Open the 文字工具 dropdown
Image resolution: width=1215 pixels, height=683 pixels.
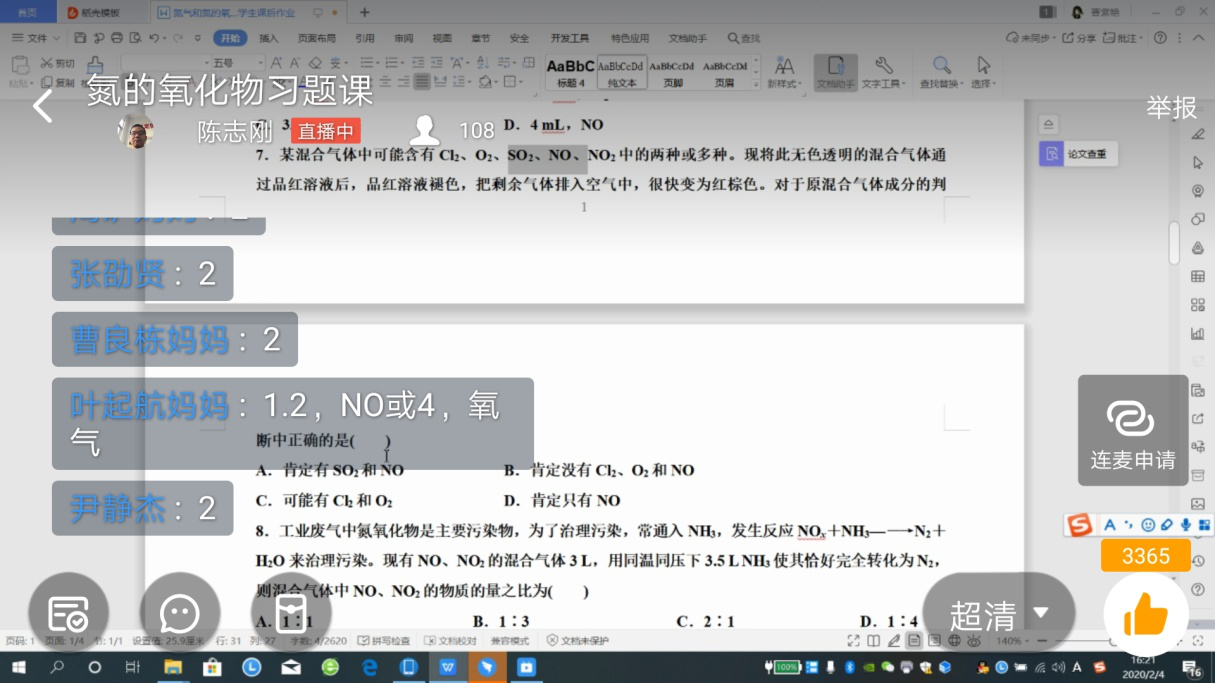click(883, 72)
